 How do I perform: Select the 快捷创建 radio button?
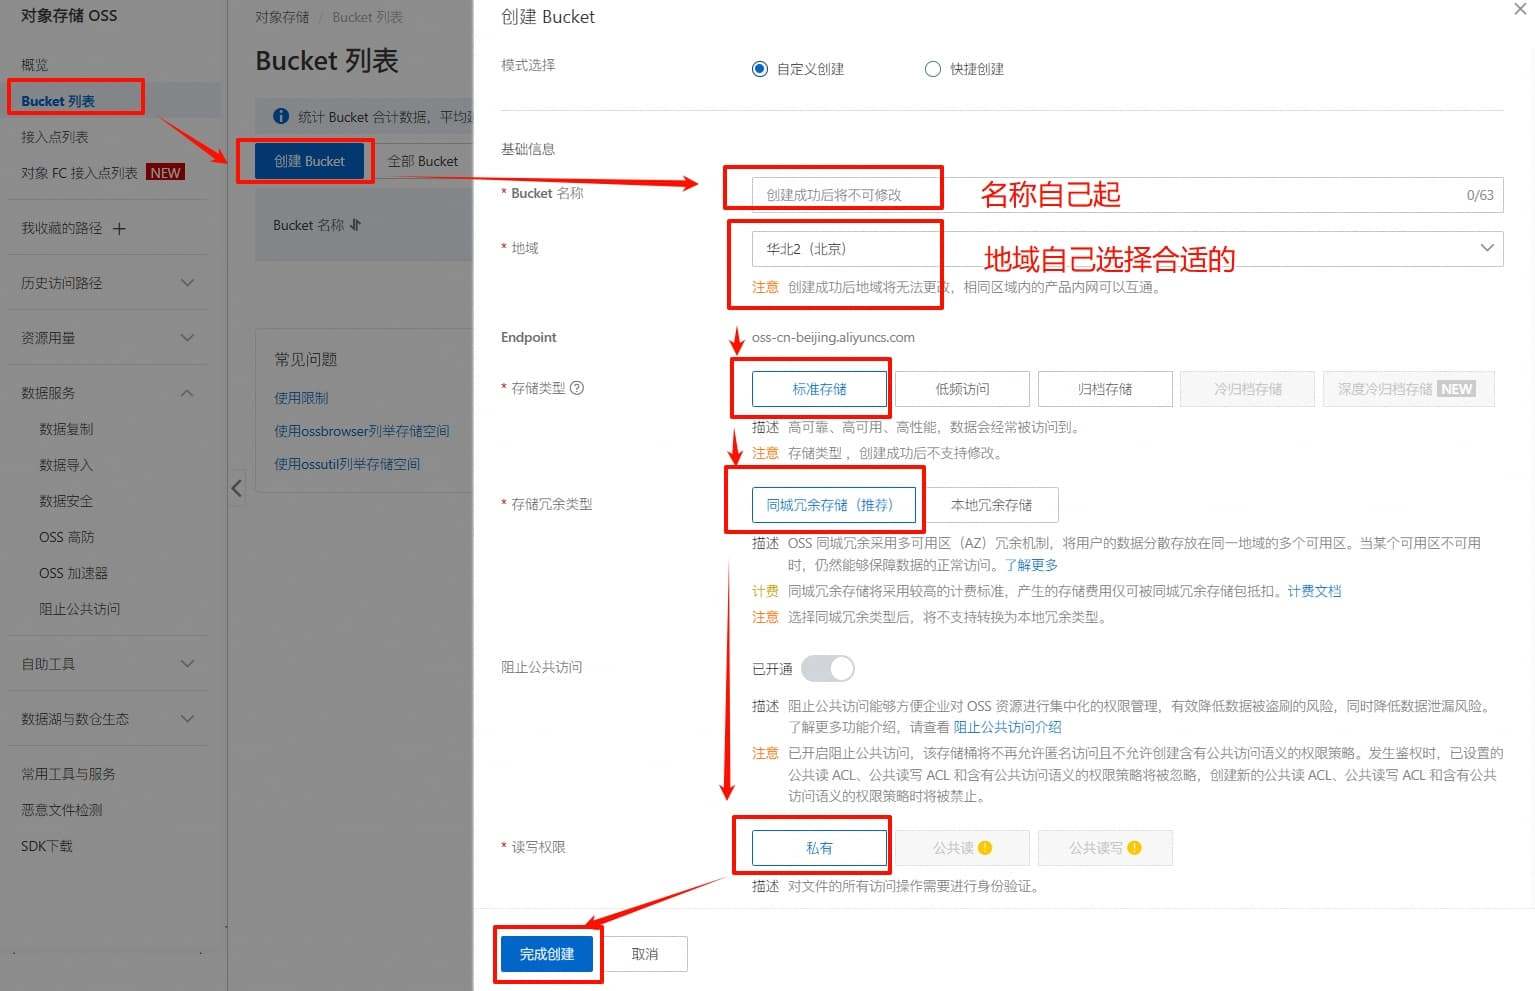(933, 69)
